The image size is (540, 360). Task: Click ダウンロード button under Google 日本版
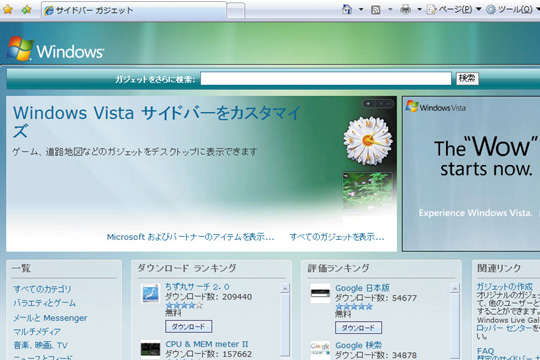358,328
